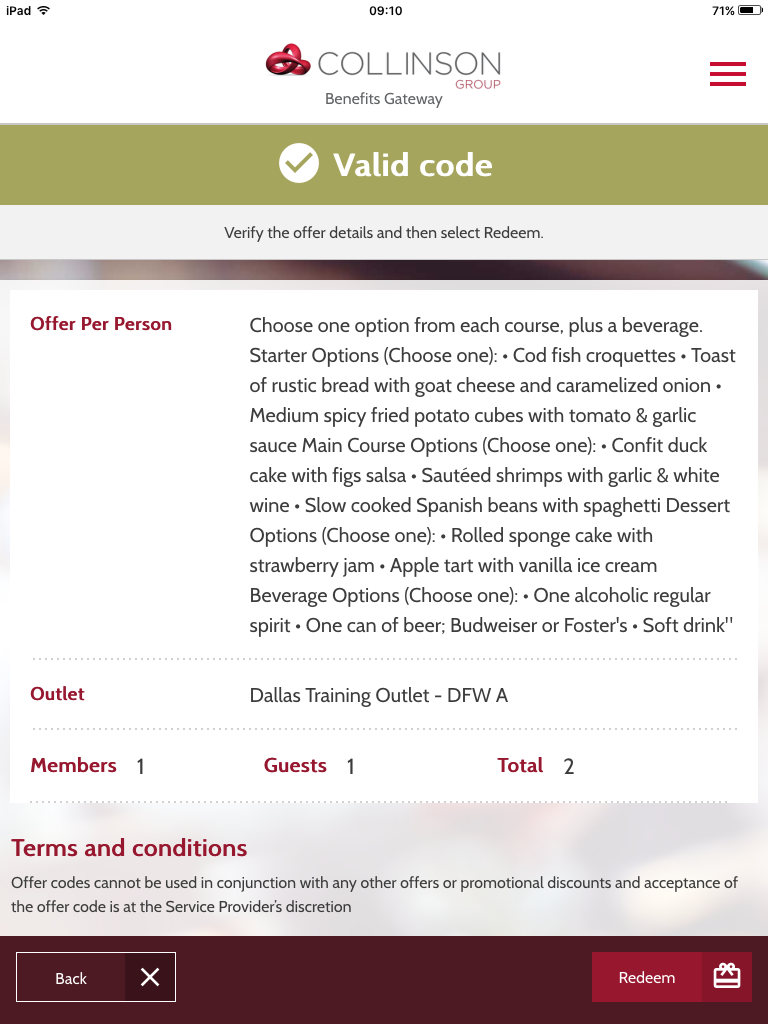Click the X icon beside Back
This screenshot has height=1024, width=768.
150,977
